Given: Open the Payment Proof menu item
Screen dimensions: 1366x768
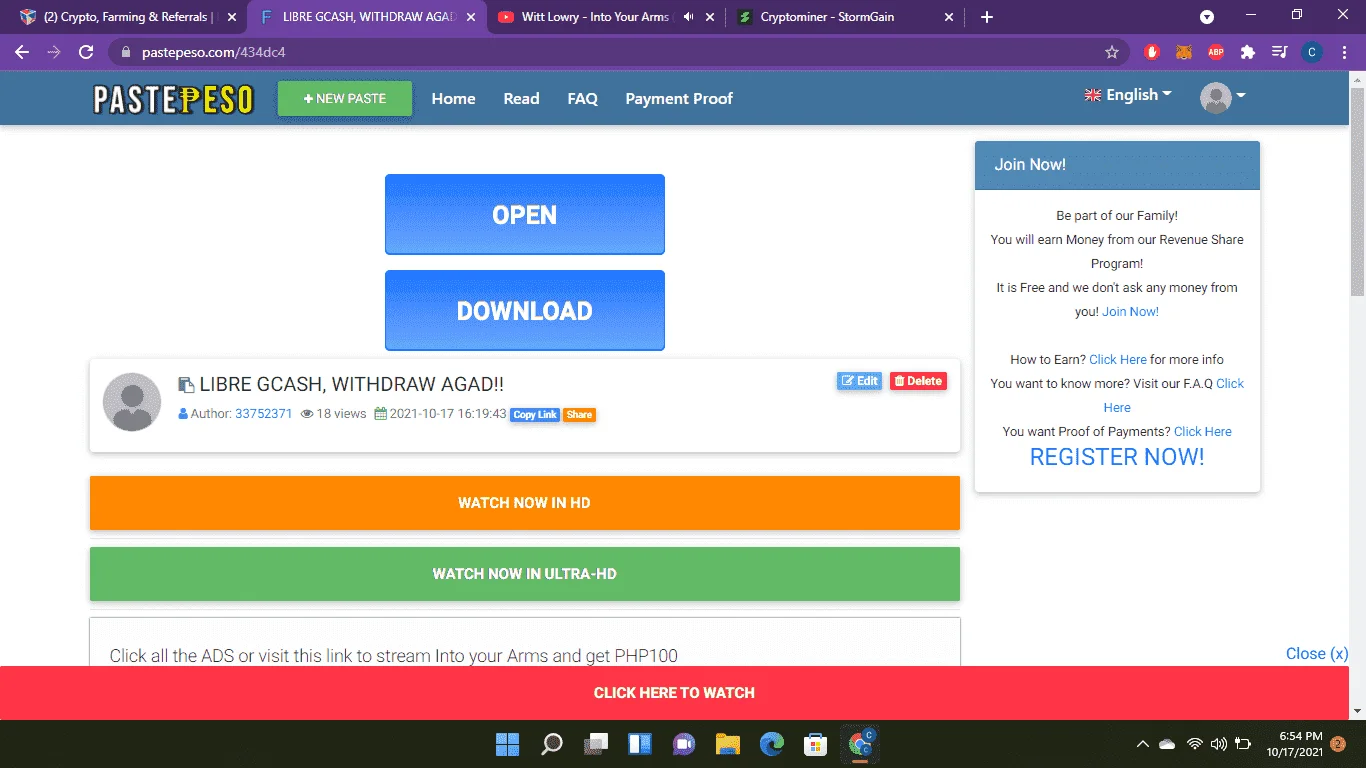Looking at the screenshot, I should coord(679,98).
